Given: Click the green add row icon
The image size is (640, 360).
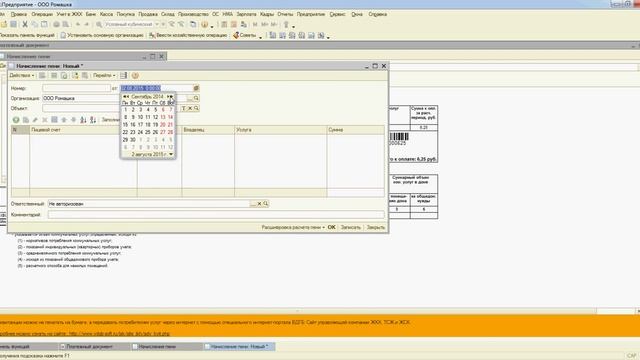Looking at the screenshot, I should click(16, 120).
